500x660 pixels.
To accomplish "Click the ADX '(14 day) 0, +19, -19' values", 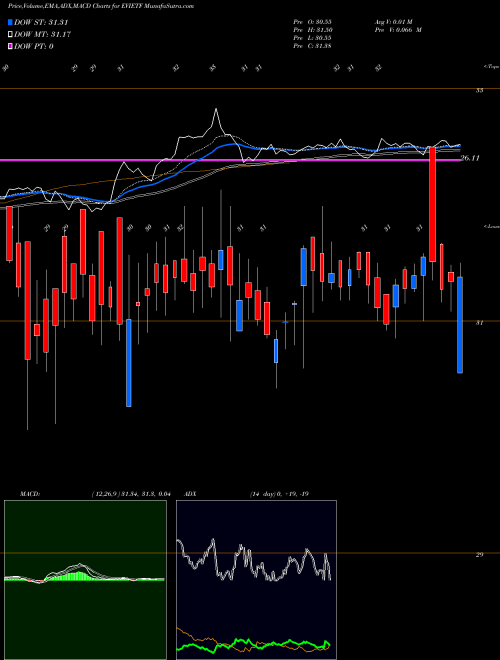I will (279, 494).
